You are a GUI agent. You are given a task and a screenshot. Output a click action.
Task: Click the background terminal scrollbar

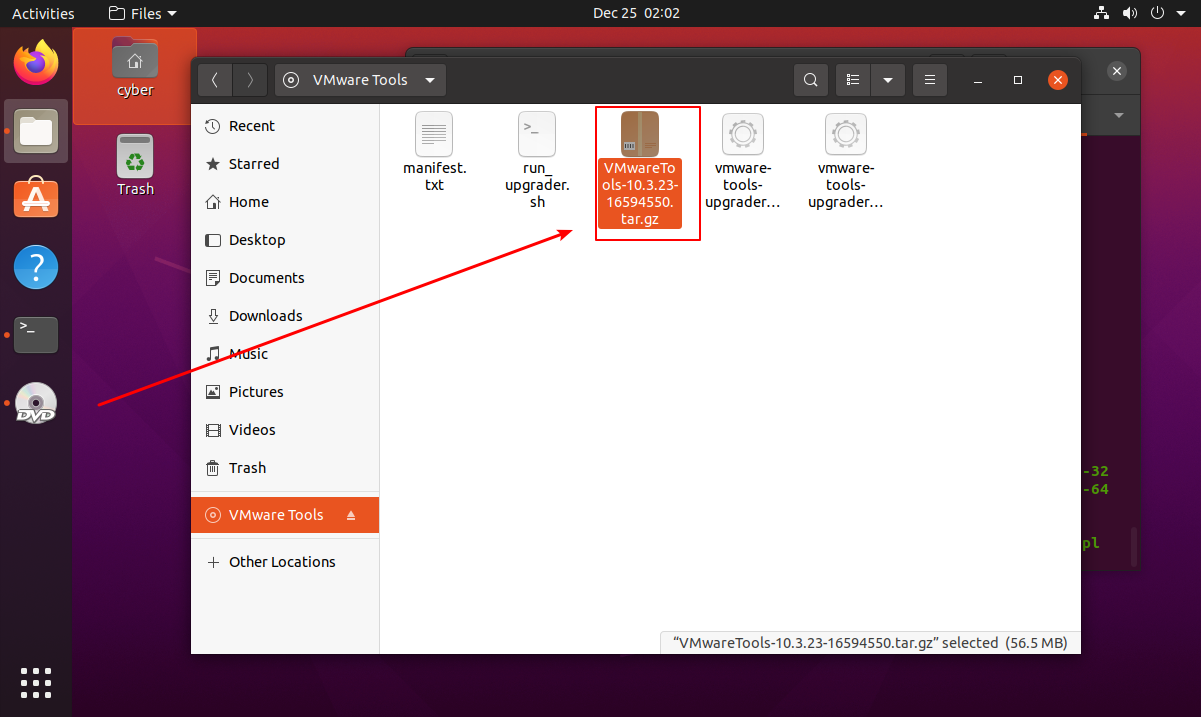[x=1134, y=547]
